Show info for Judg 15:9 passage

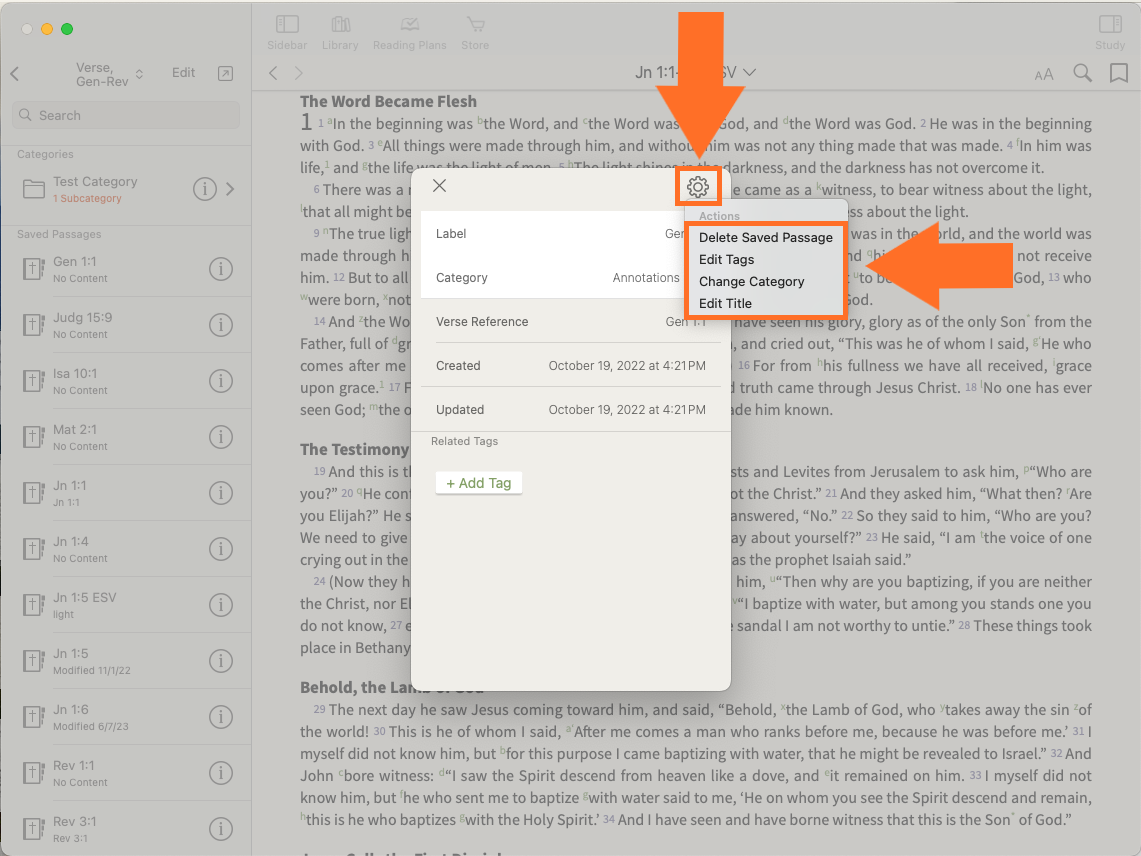220,325
